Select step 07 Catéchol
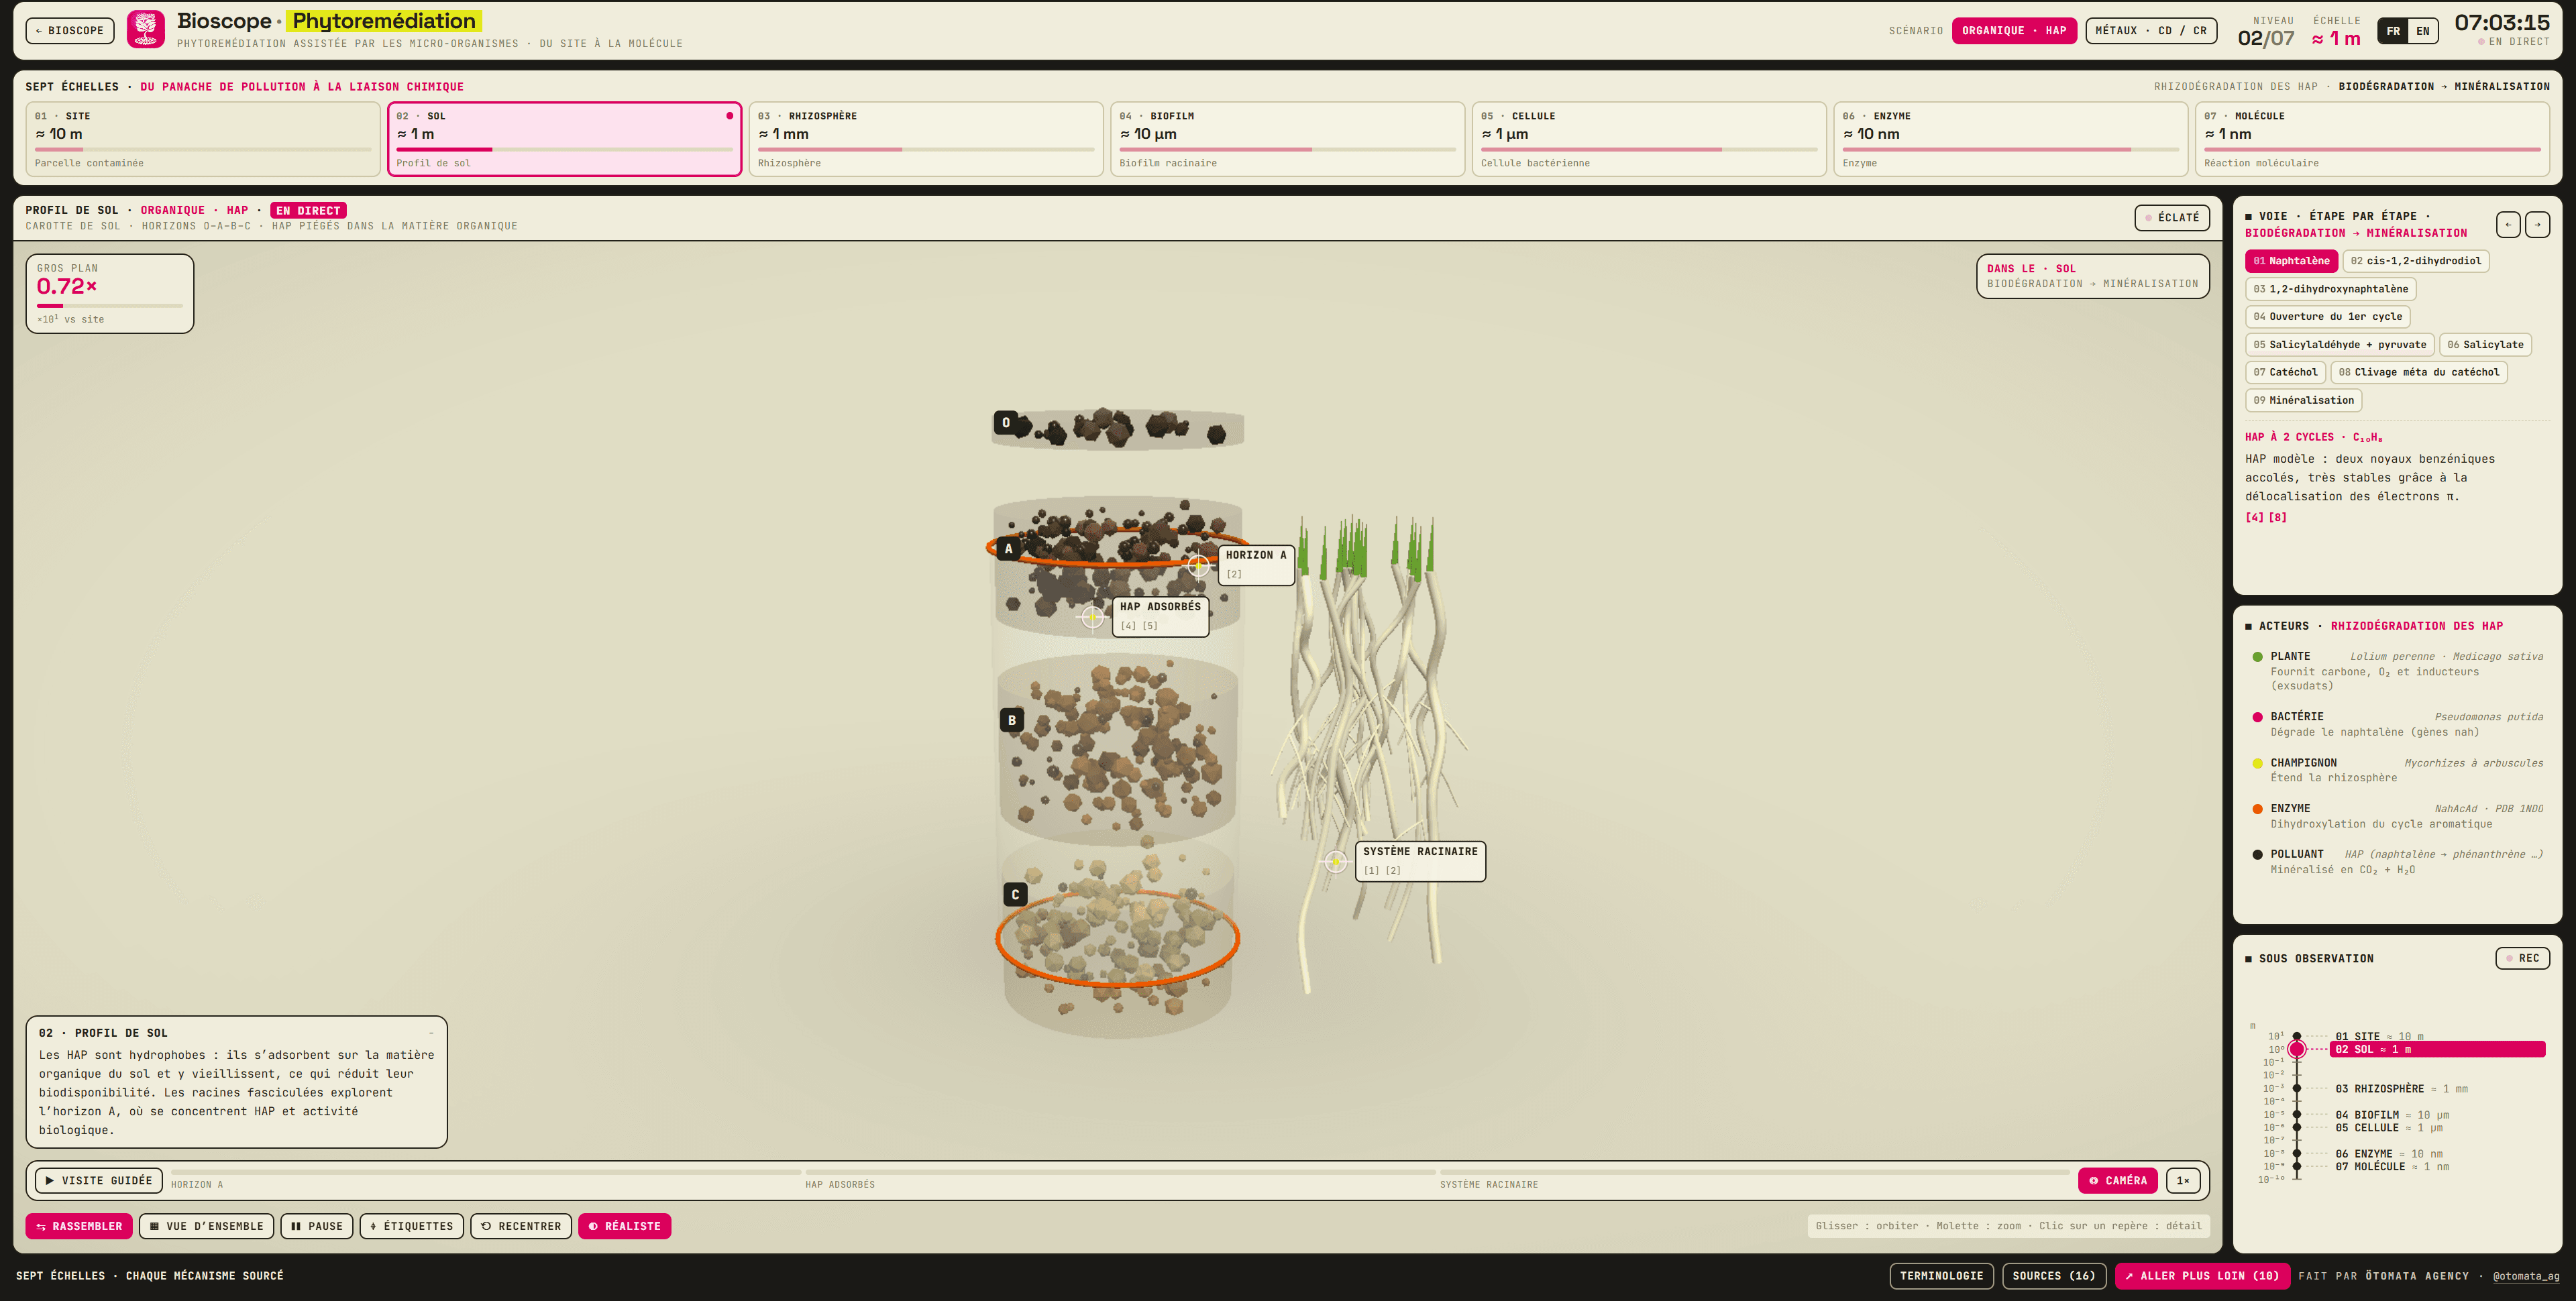 [x=2284, y=372]
